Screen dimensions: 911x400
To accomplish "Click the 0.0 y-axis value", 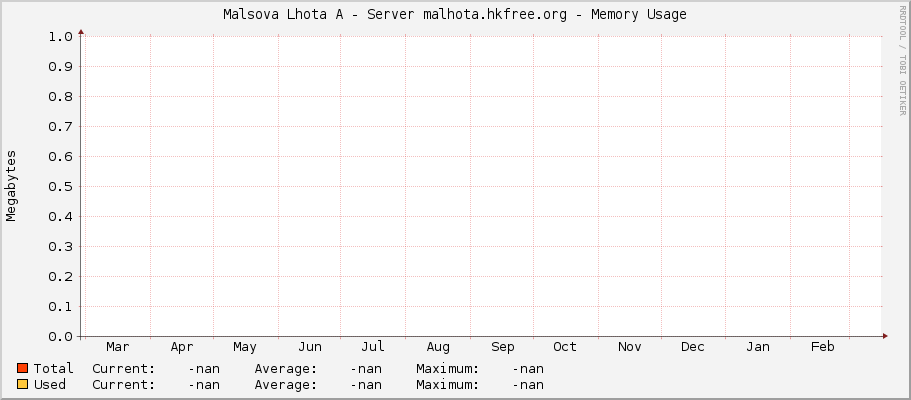I will coord(60,337).
